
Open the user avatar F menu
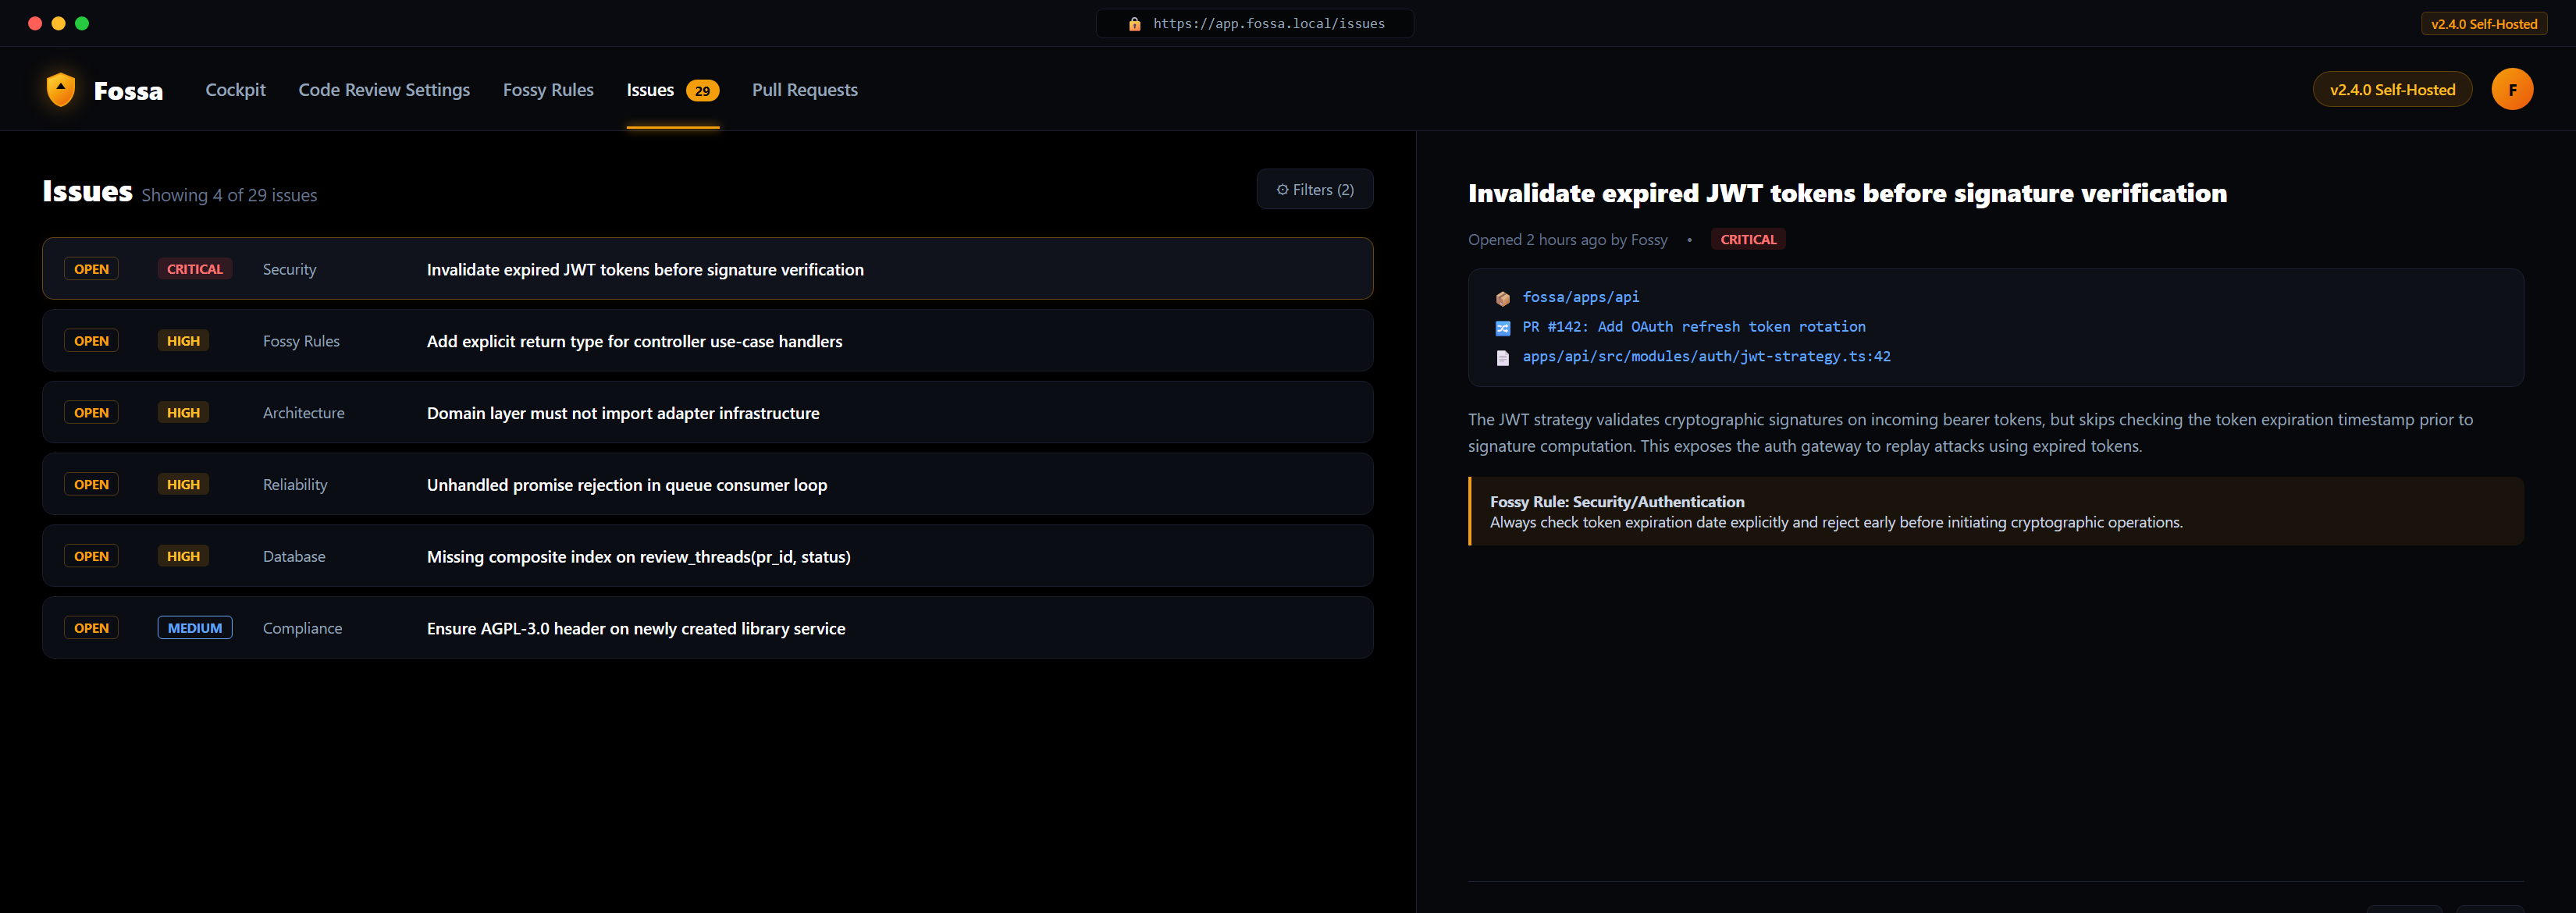click(x=2511, y=89)
